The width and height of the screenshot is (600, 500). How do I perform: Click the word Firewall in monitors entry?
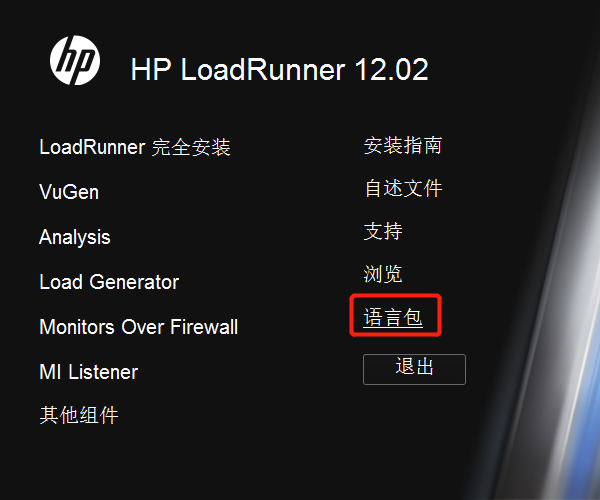[x=204, y=327]
